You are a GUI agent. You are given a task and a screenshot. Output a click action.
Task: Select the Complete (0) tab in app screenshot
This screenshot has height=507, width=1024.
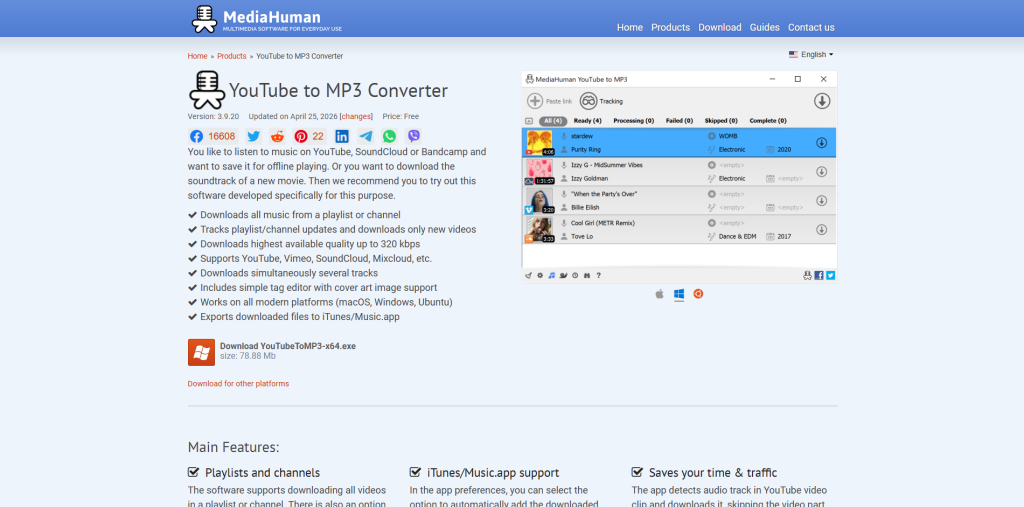coord(768,121)
